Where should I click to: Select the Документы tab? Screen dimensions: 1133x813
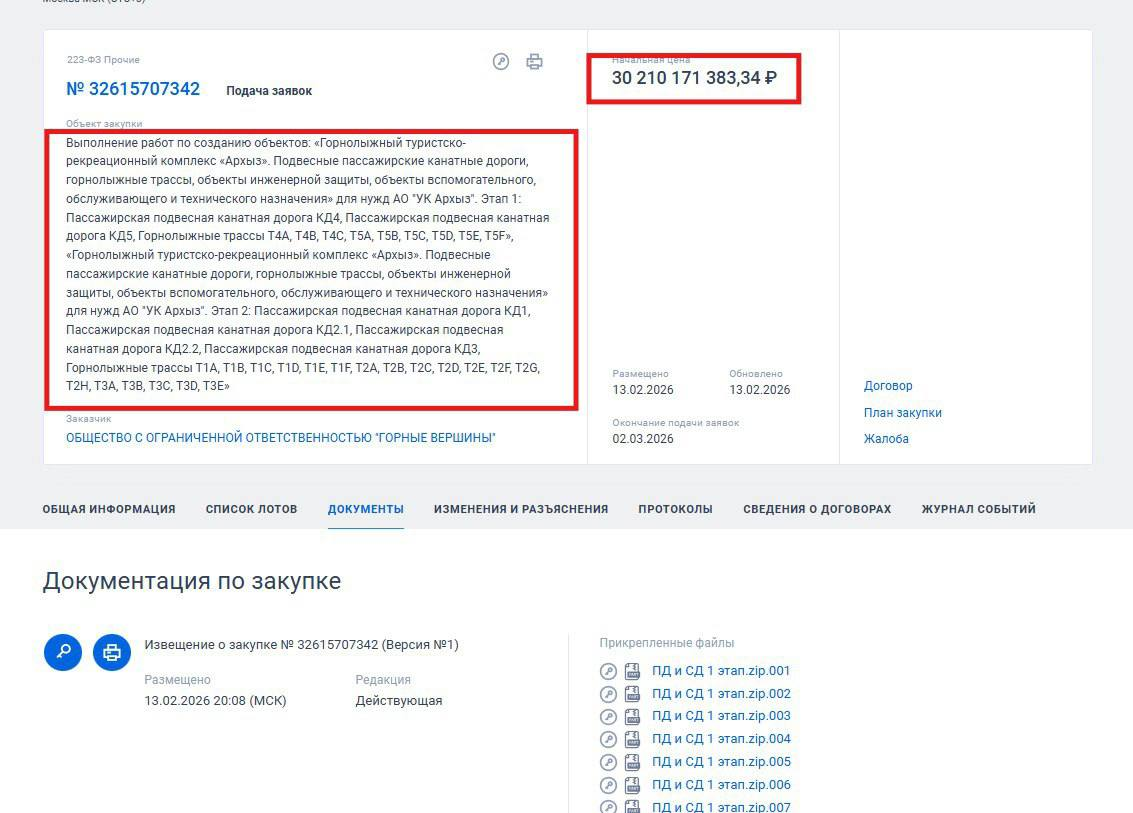[x=366, y=509]
